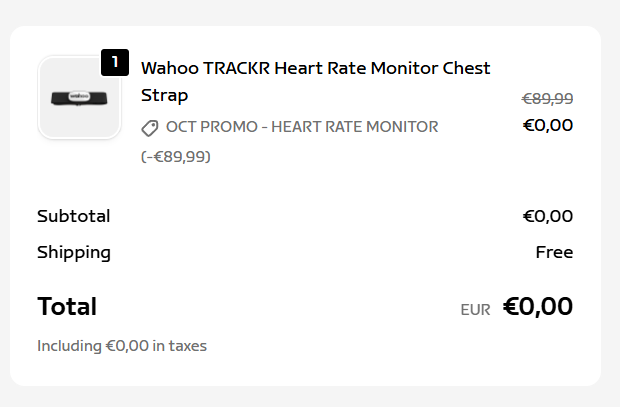Click the (-€89,99) discount amount
Viewport: 620px width, 407px height.
click(x=176, y=156)
